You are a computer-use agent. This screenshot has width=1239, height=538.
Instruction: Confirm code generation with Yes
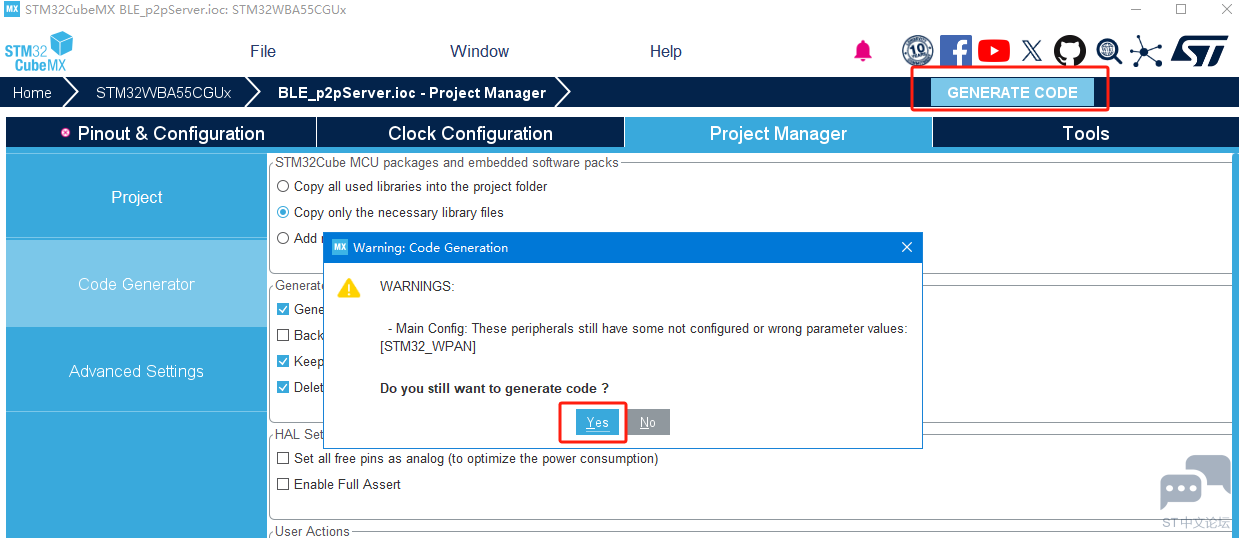[597, 422]
